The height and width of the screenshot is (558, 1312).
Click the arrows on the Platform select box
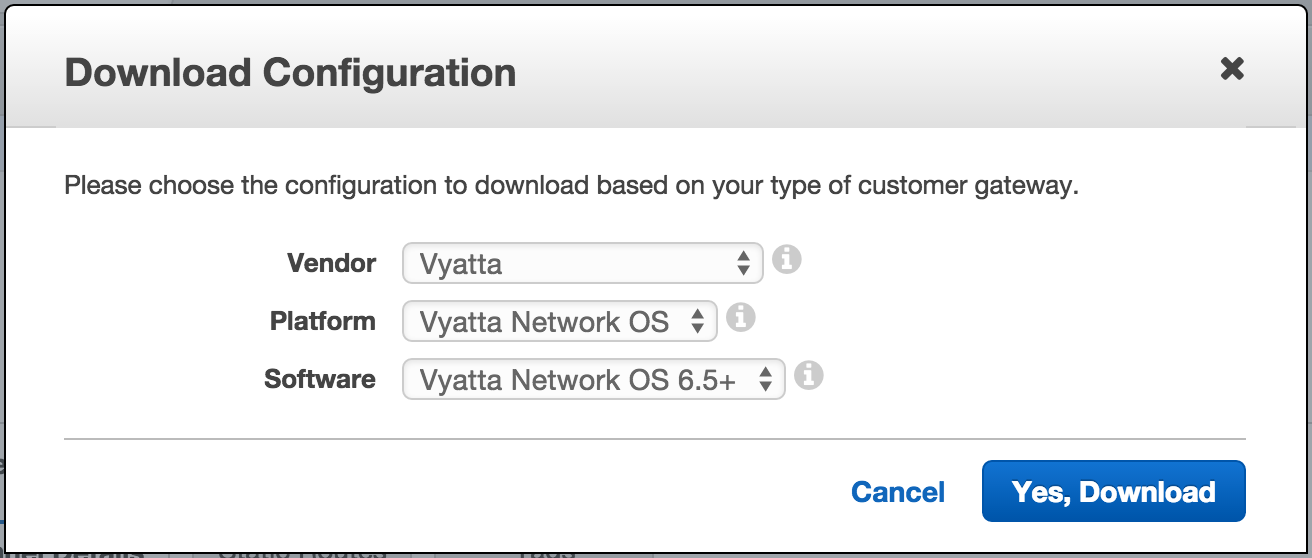pyautogui.click(x=698, y=322)
